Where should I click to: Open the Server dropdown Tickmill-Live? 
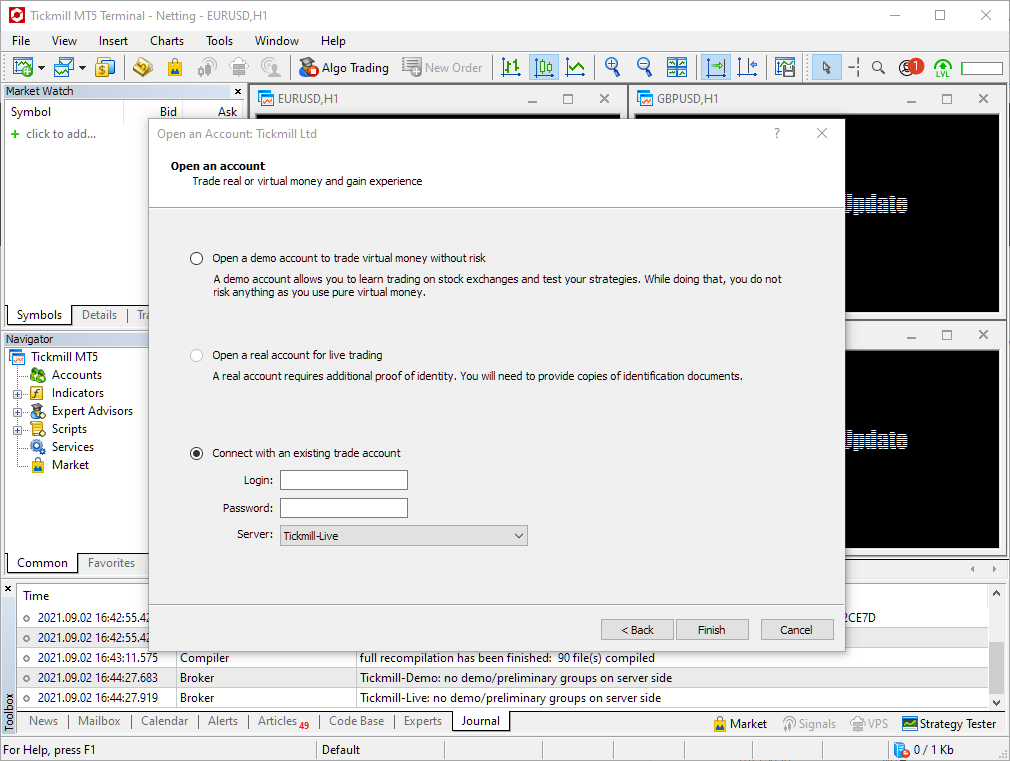click(x=403, y=535)
